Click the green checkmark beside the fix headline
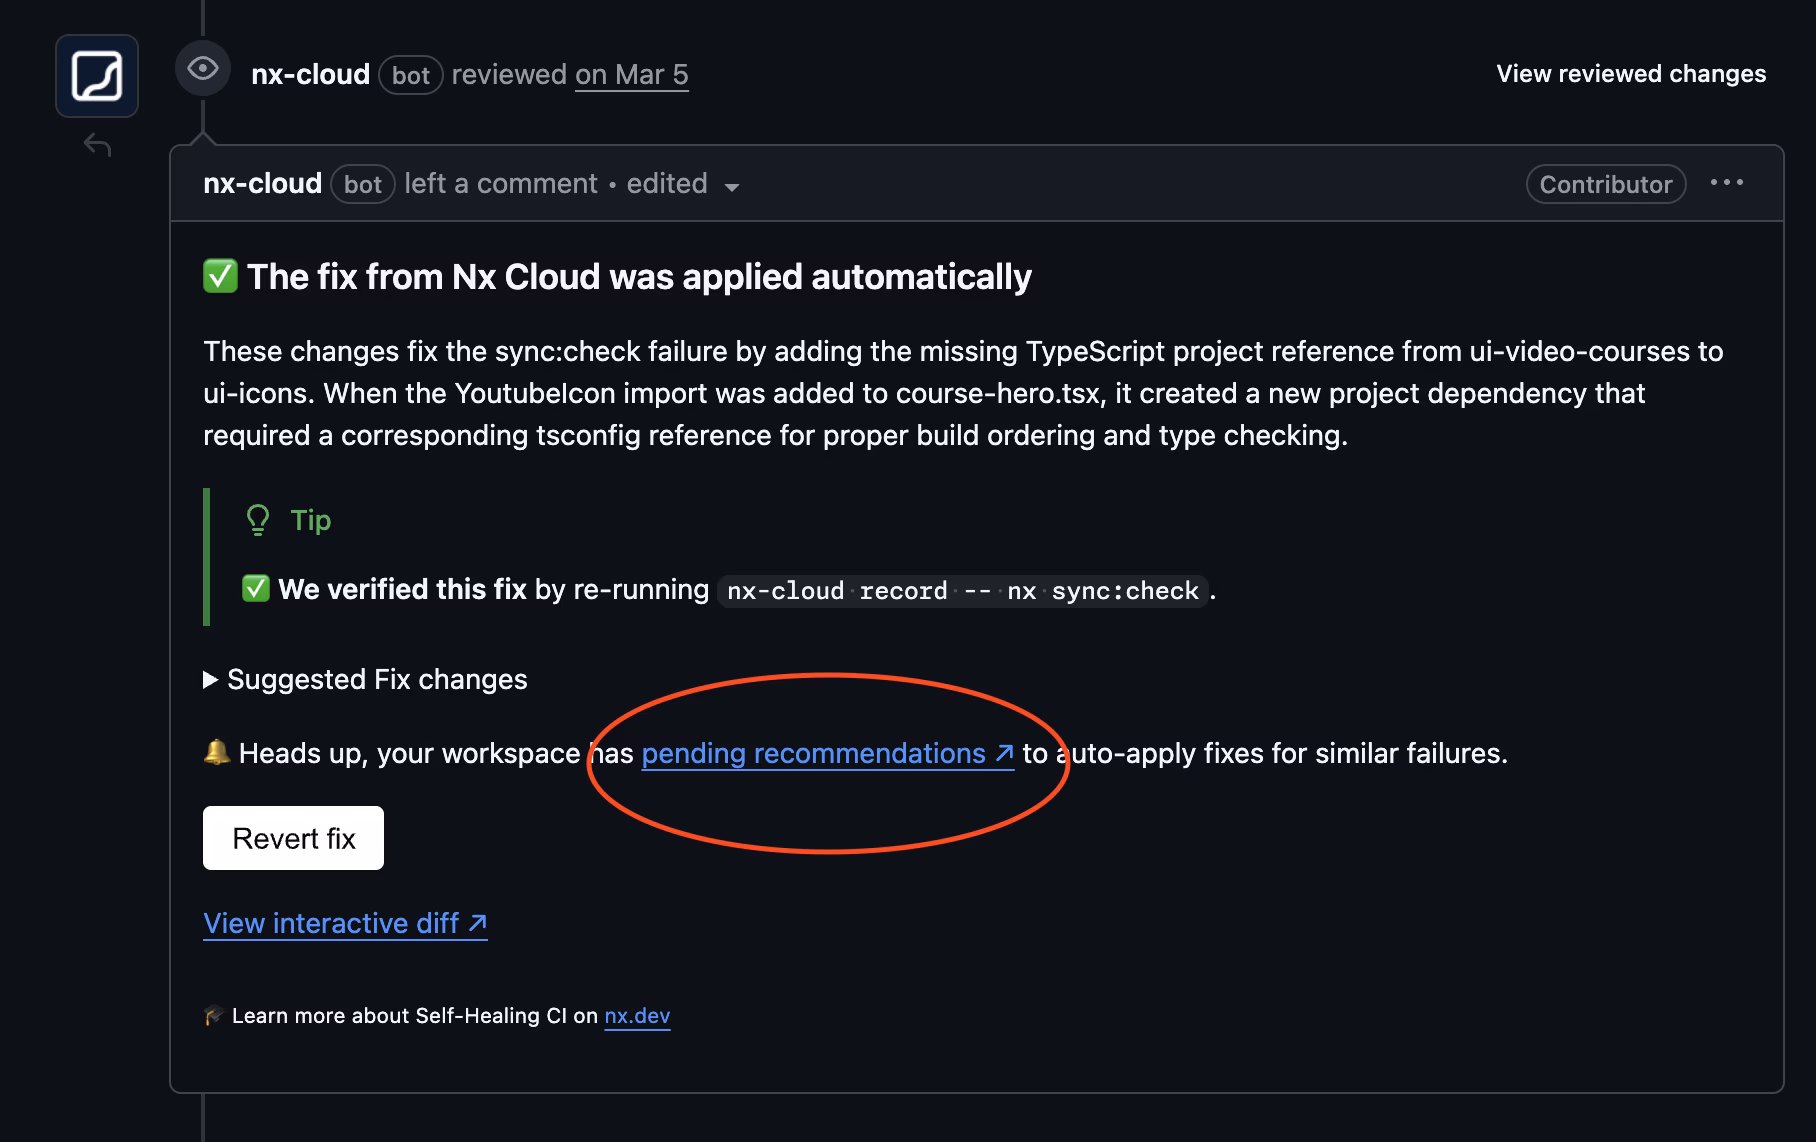 [218, 275]
